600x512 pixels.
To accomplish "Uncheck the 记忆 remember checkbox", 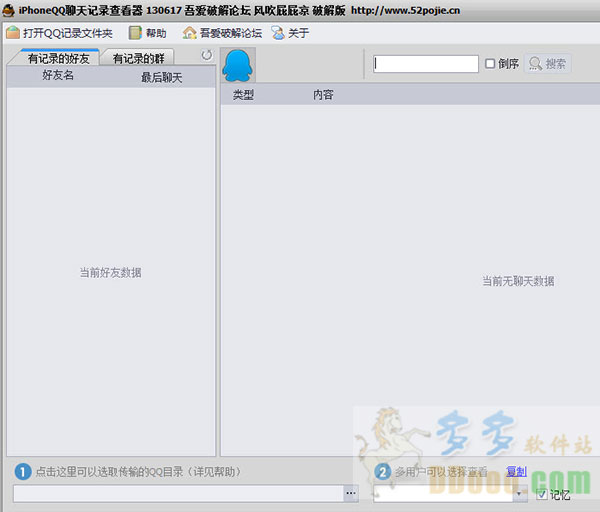I will tap(541, 494).
